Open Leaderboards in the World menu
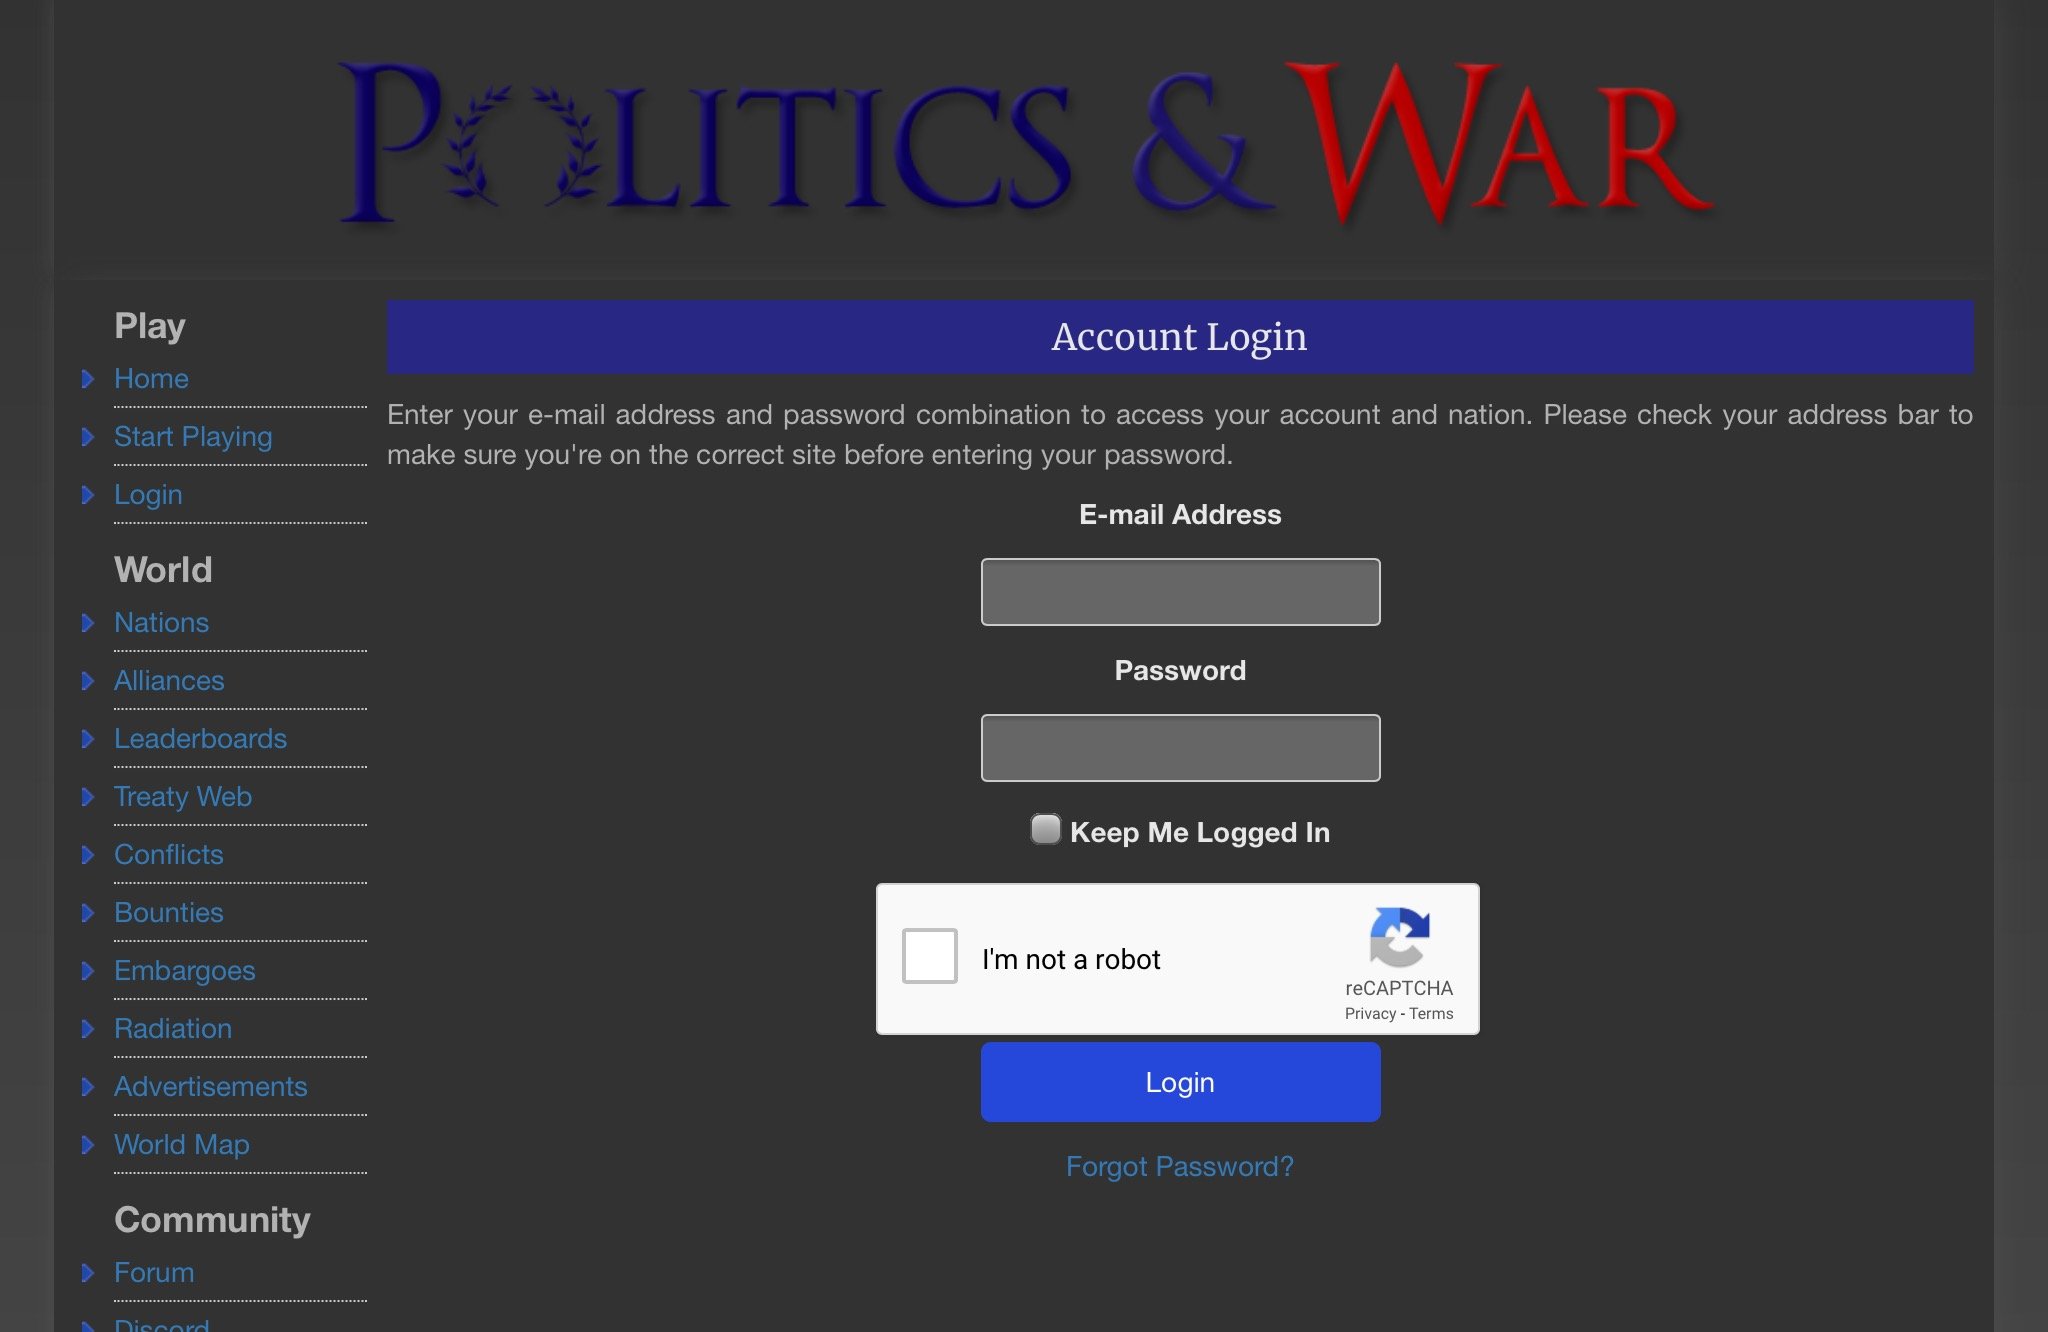Image resolution: width=2048 pixels, height=1332 pixels. [x=200, y=739]
